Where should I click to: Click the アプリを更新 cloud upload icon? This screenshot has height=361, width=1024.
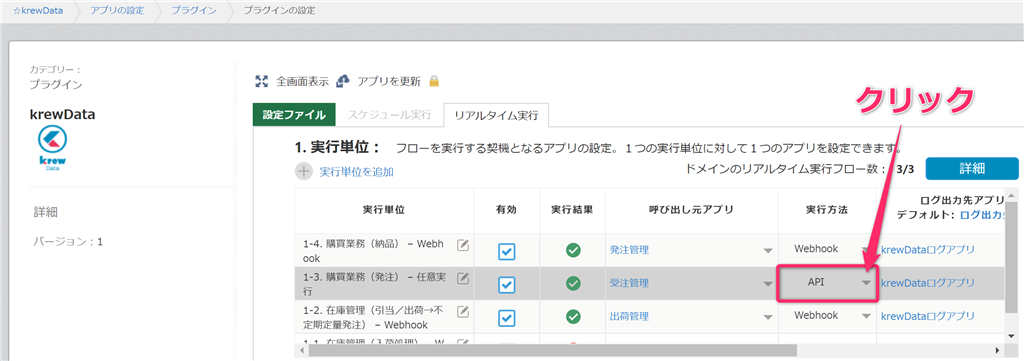tap(344, 82)
